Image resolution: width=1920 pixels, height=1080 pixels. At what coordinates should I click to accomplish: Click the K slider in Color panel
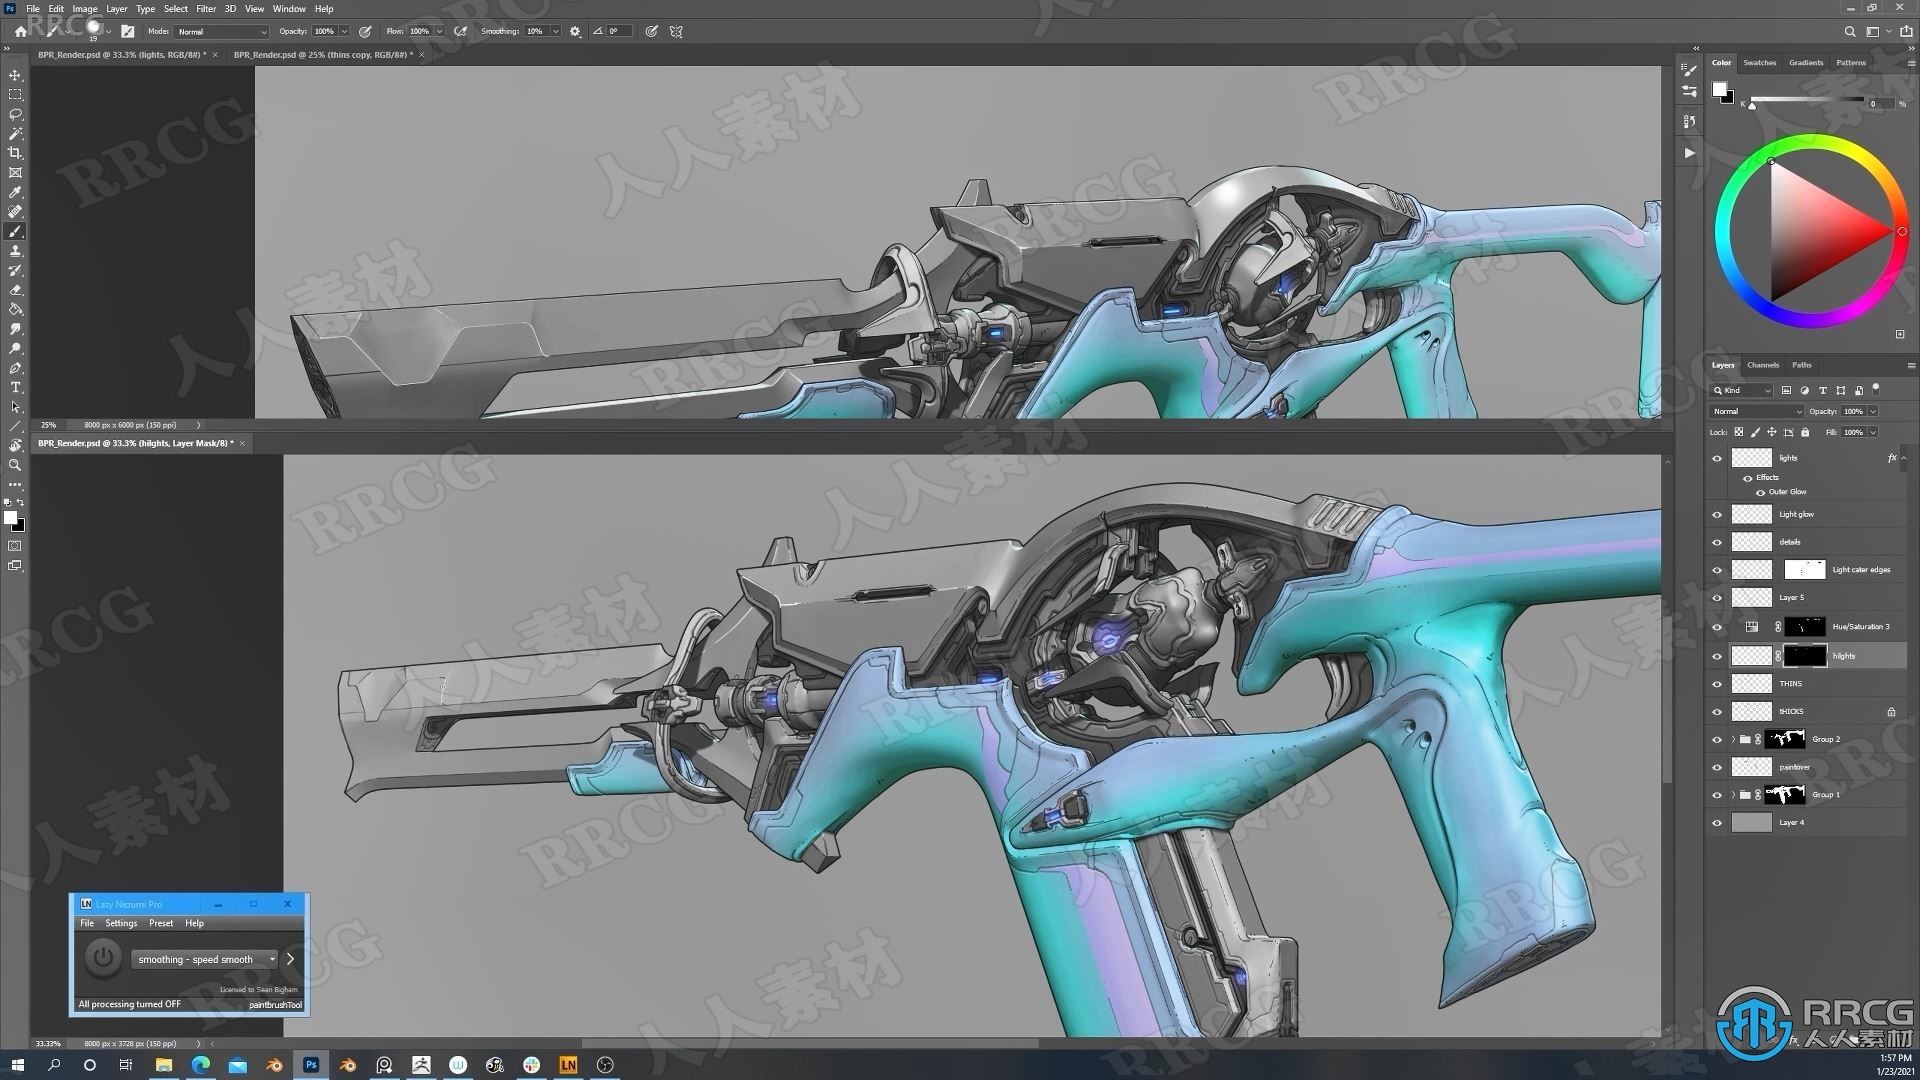click(x=1806, y=101)
